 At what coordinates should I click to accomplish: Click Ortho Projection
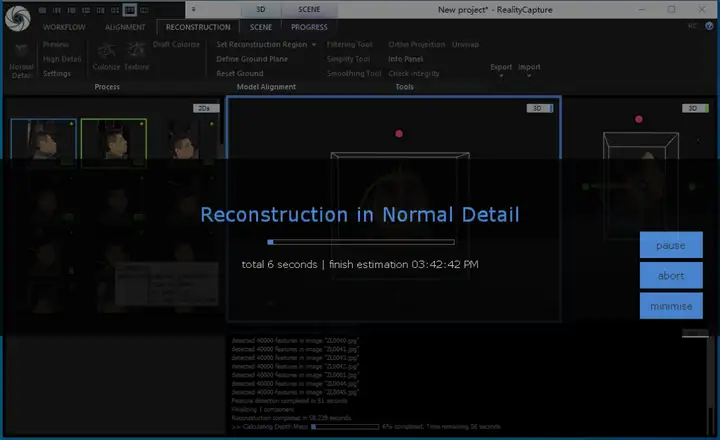(416, 45)
